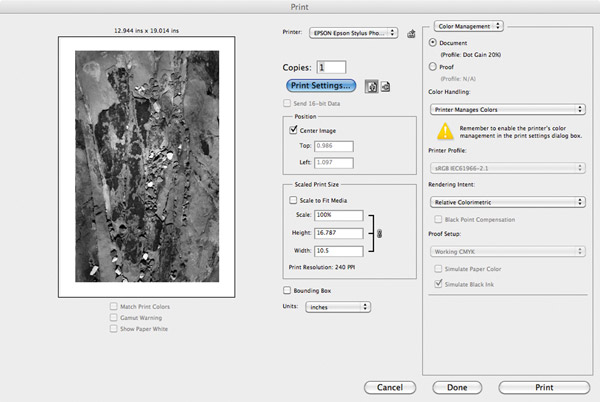Viewport: 600px width, 402px height.
Task: Open the Units dropdown
Action: pyautogui.click(x=338, y=307)
